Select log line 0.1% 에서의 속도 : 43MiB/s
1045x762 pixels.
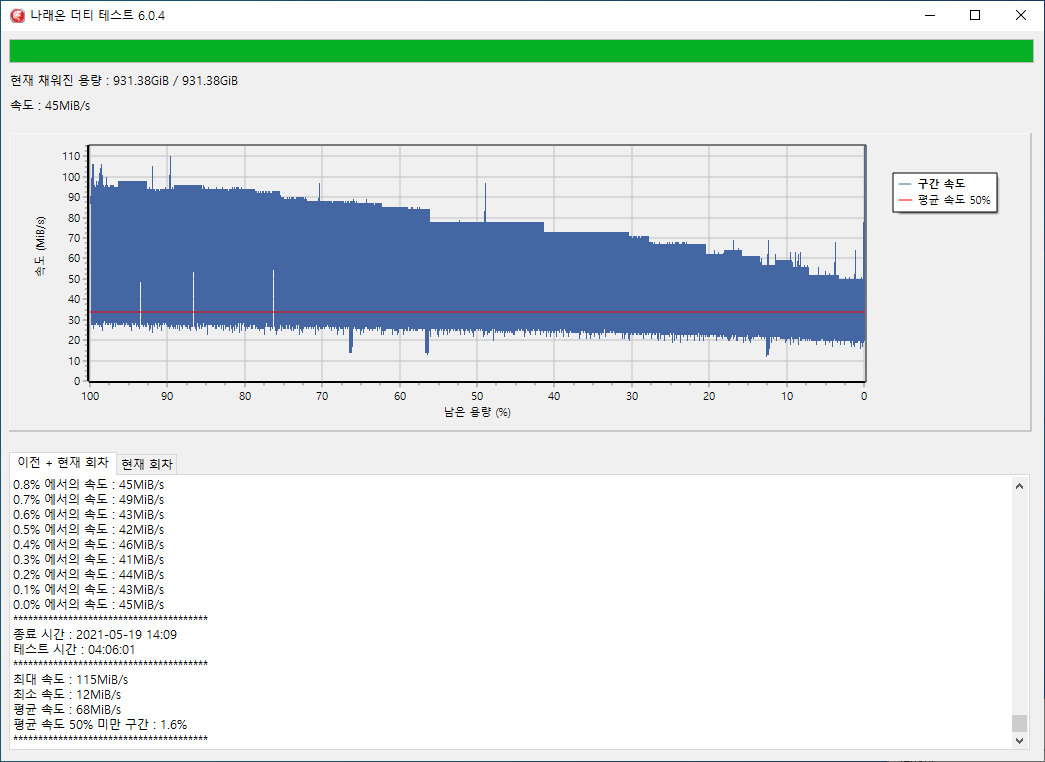[89, 589]
